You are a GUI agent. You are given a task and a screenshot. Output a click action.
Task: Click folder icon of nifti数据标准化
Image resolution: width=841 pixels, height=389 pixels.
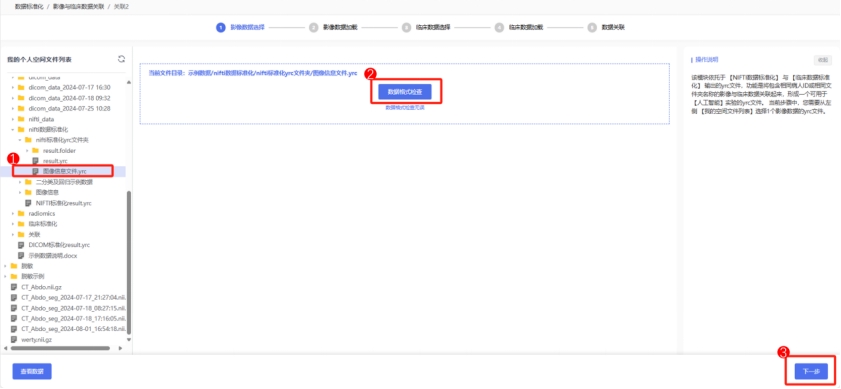click(x=21, y=129)
